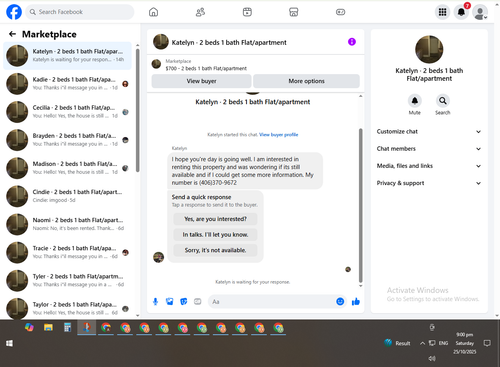Open the action center notification icon

tap(487, 343)
